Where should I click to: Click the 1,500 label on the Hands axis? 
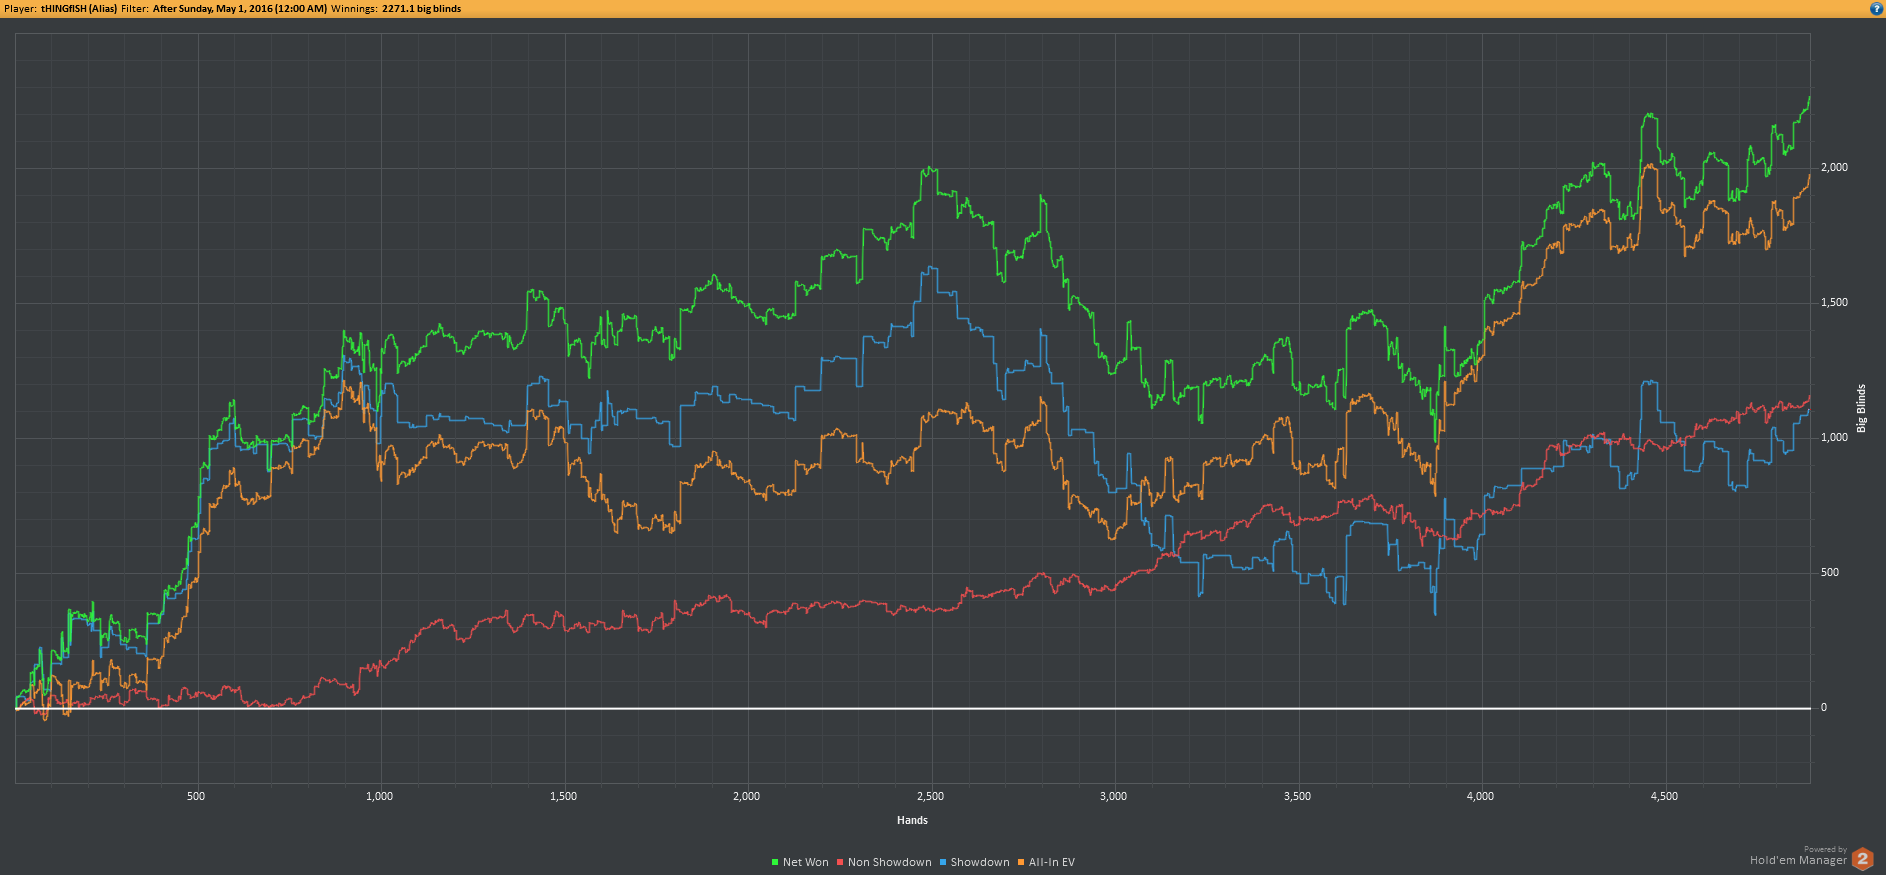pyautogui.click(x=563, y=796)
